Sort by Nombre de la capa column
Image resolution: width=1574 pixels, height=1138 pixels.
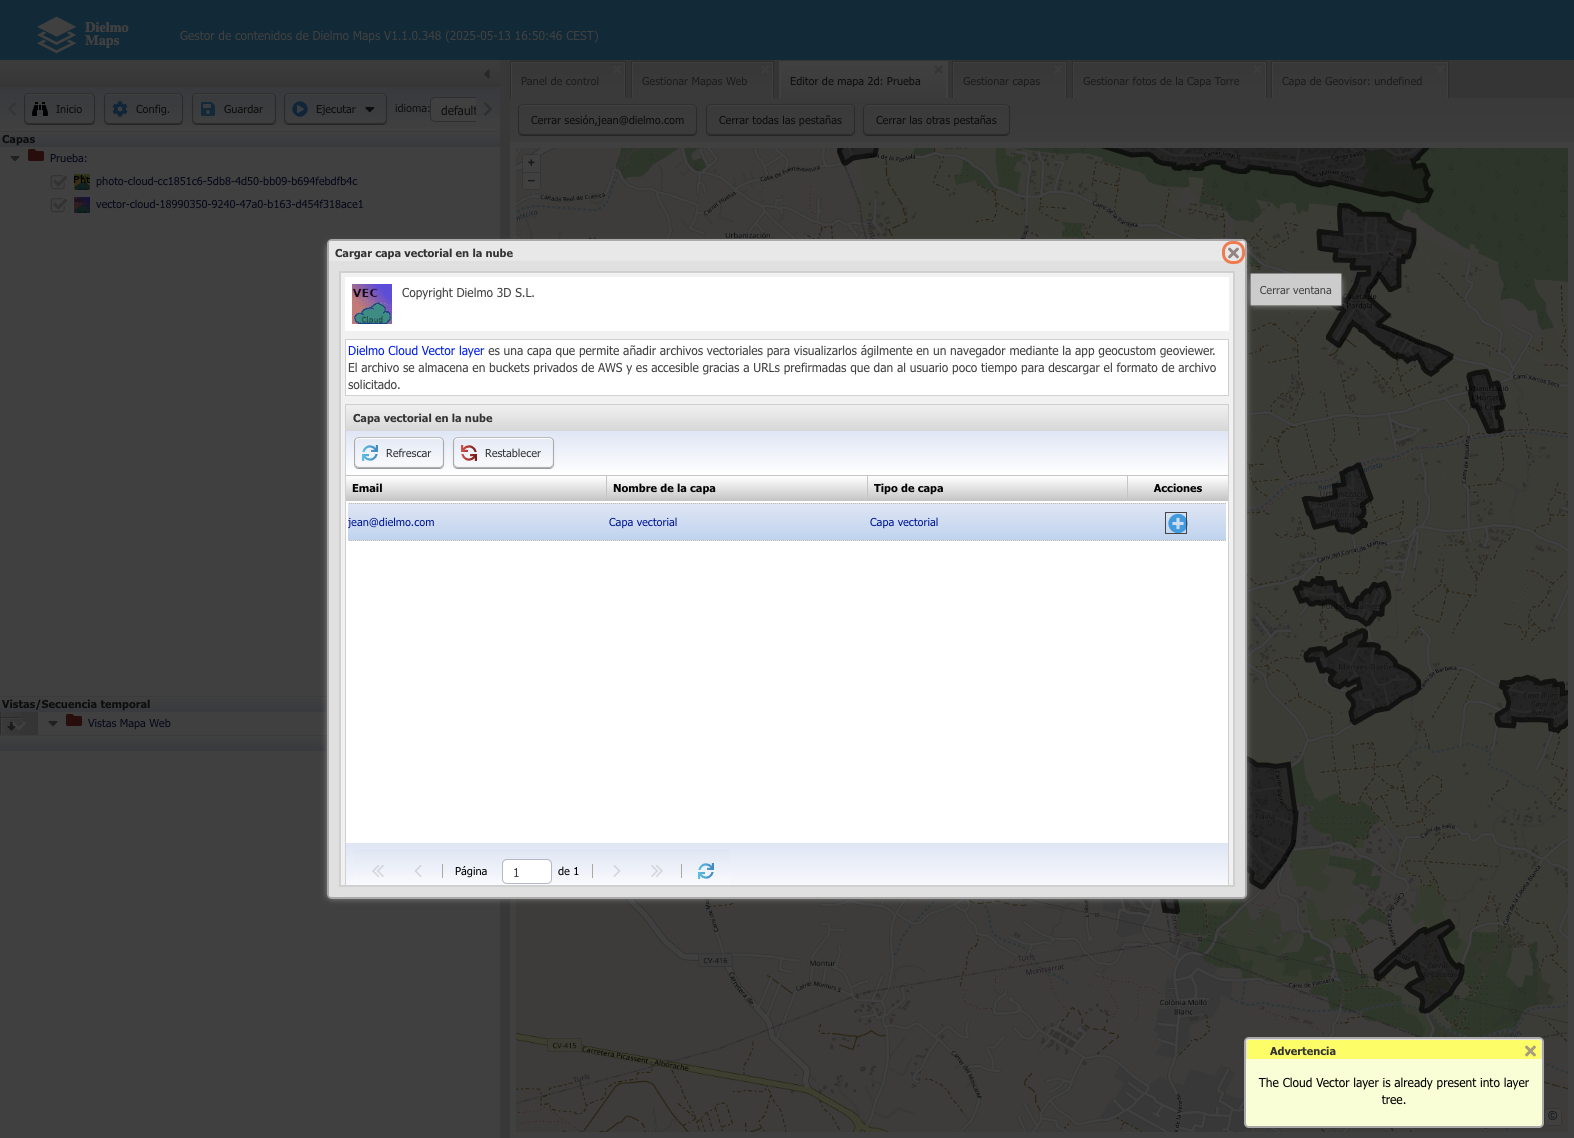(737, 488)
